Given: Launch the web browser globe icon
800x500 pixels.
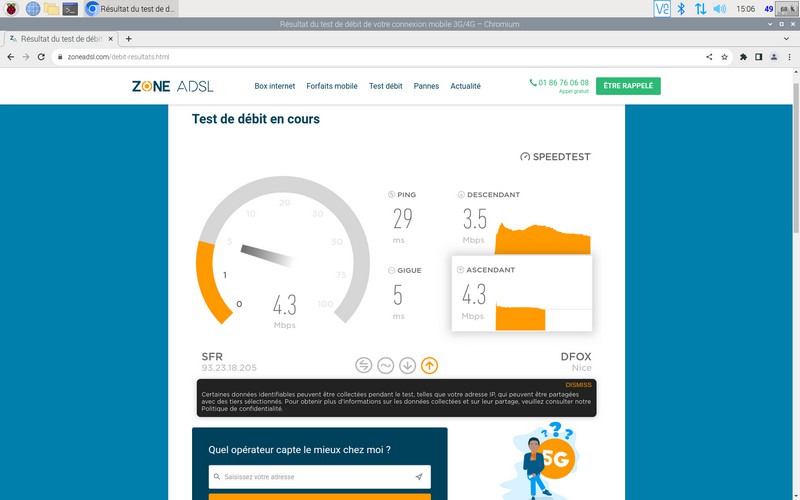Looking at the screenshot, I should point(33,9).
